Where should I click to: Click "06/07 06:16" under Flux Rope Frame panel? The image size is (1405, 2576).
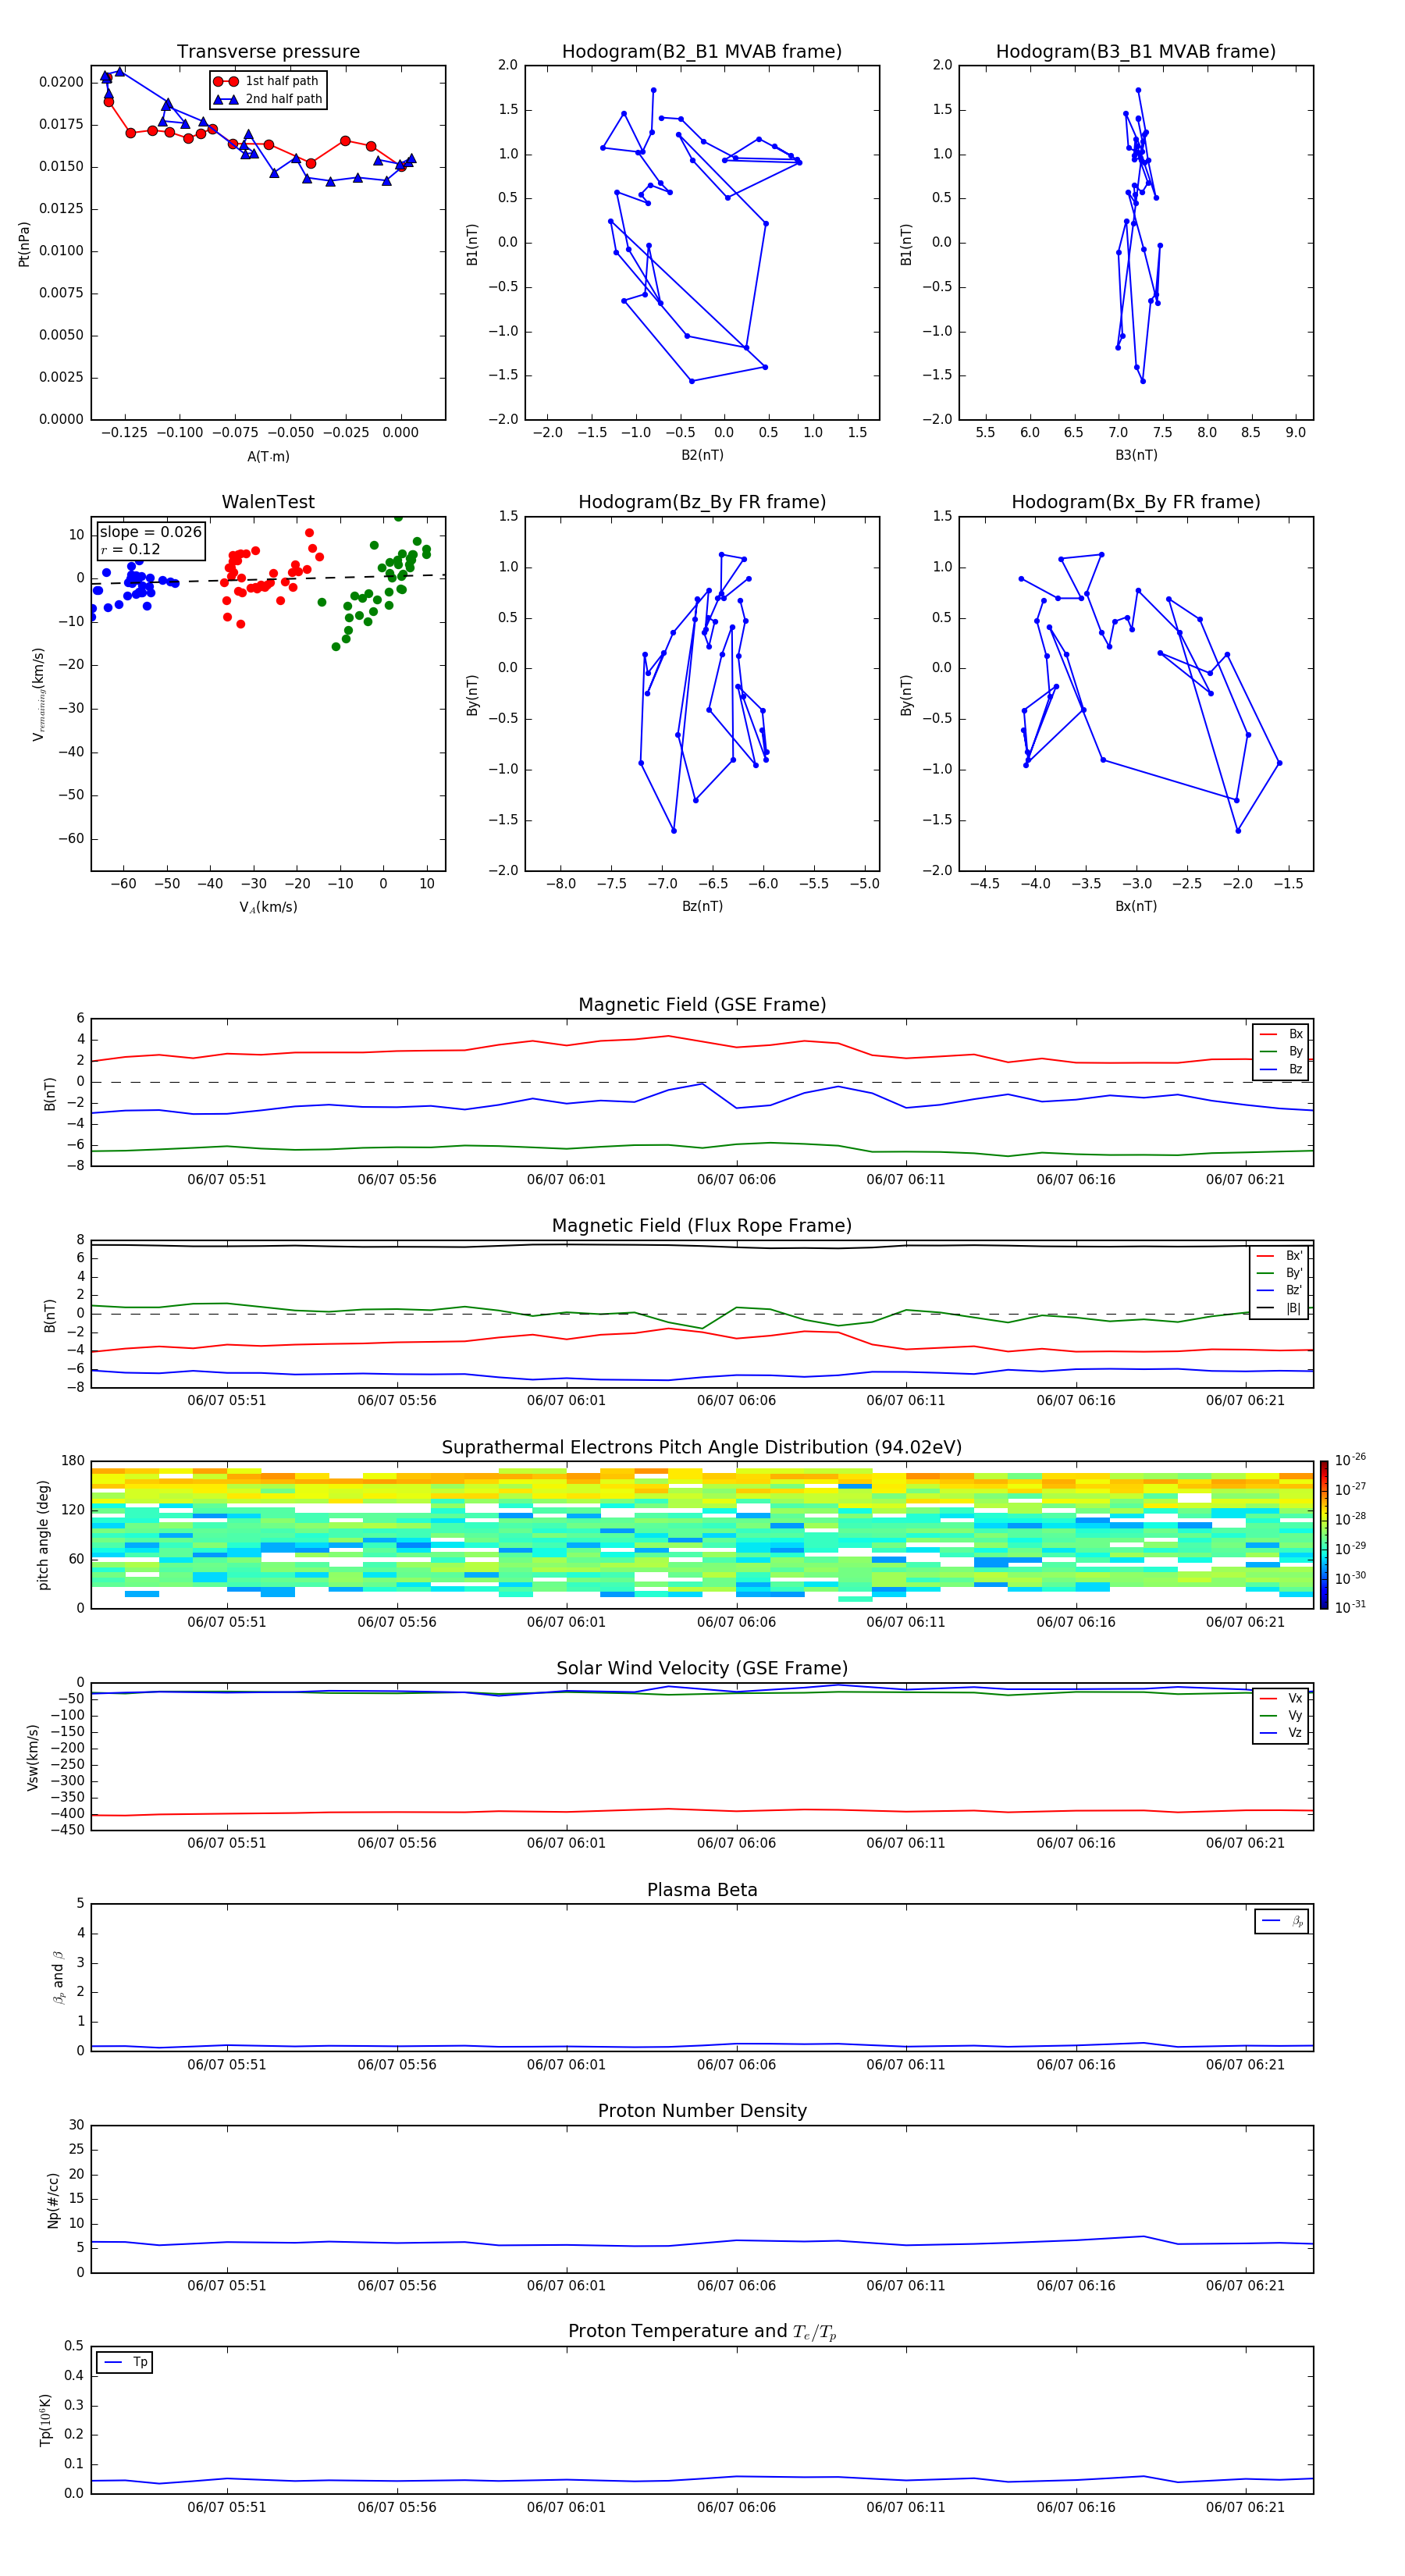coord(1076,1401)
